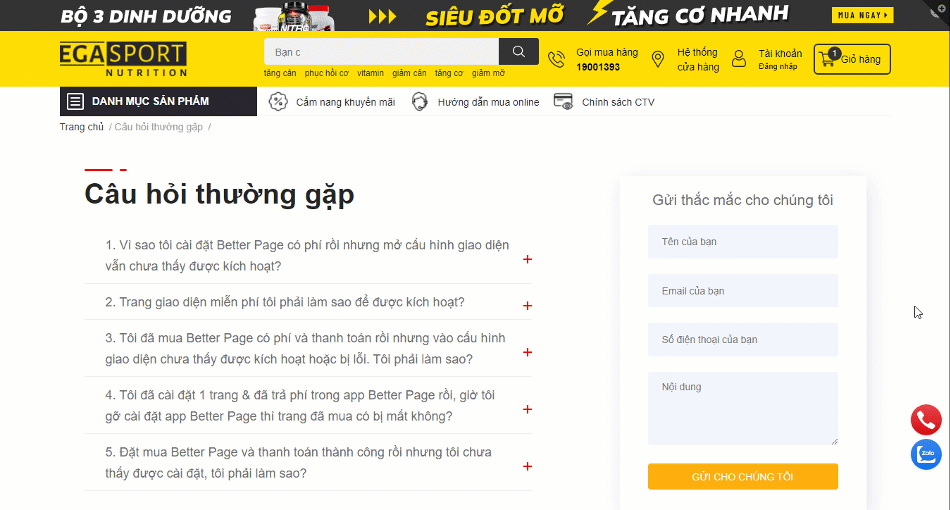
Task: Click the shopping cart icon
Action: (826, 59)
